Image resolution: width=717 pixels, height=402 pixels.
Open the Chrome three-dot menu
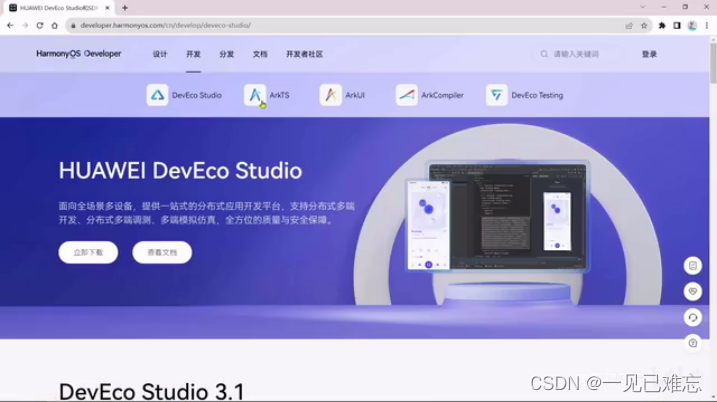[707, 26]
